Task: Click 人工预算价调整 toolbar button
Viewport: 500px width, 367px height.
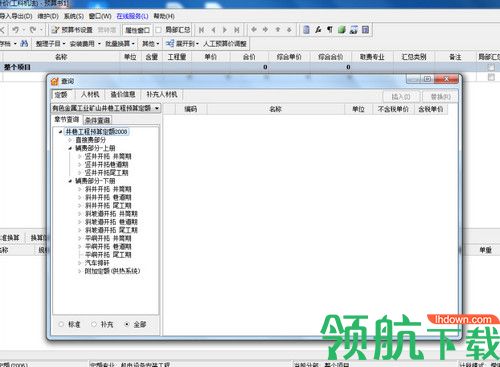Action: pos(225,44)
